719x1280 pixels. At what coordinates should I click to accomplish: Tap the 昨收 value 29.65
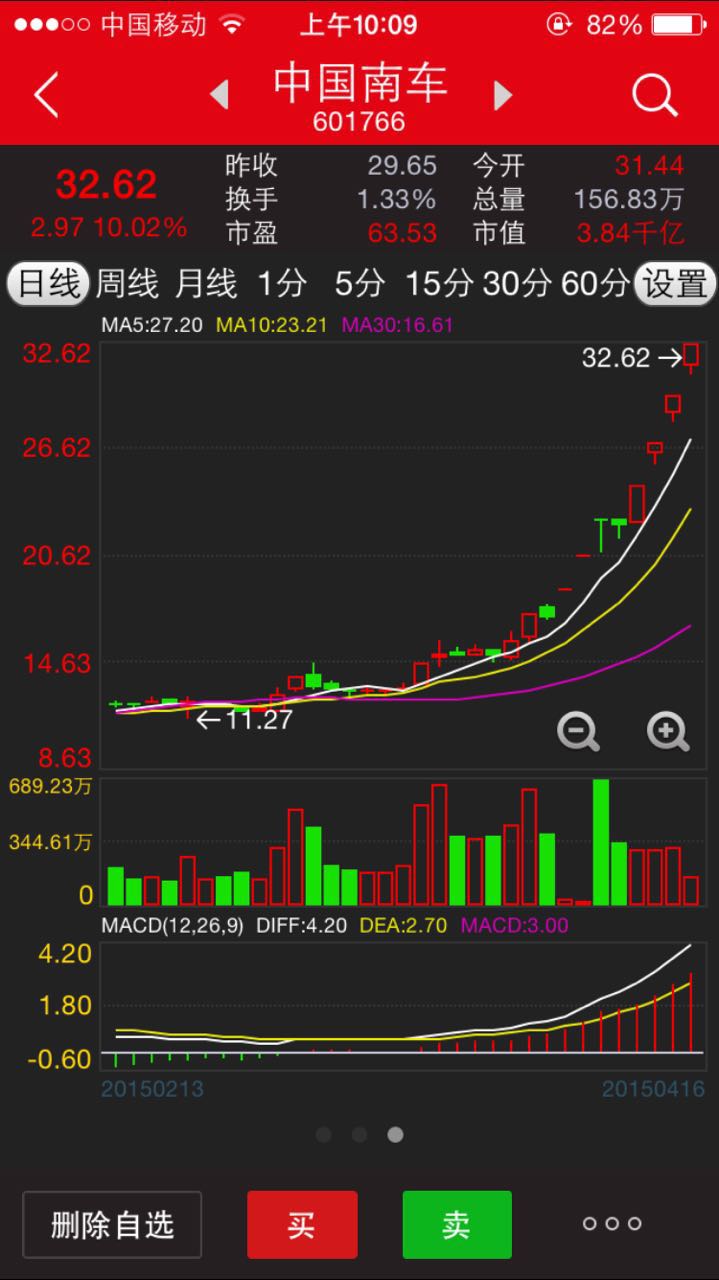point(402,165)
